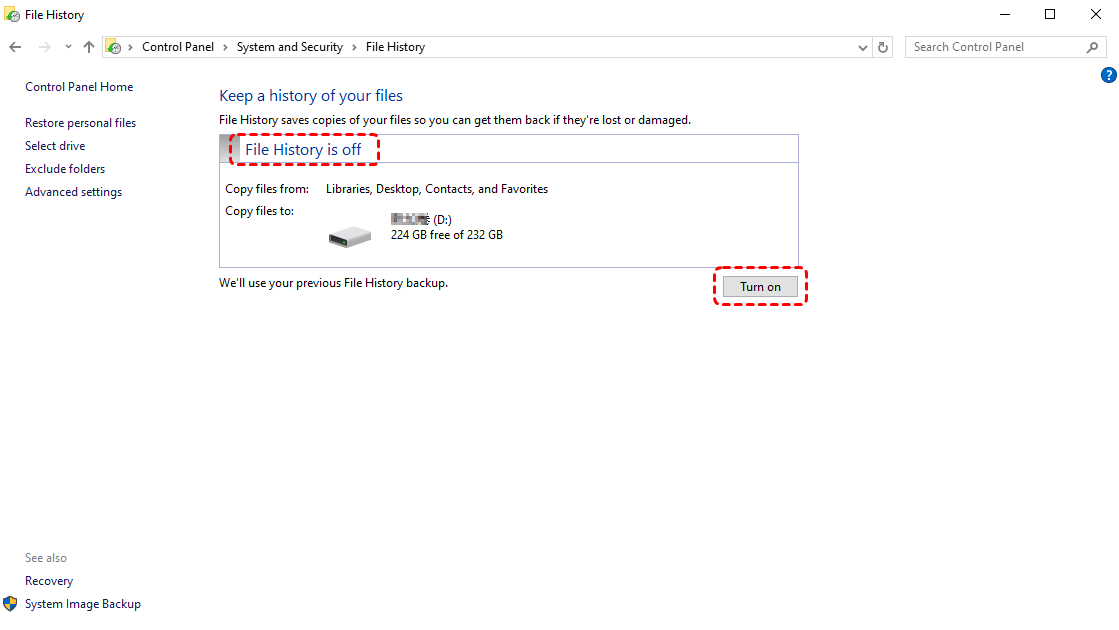Open Restore personal files link
Viewport: 1119px width, 630px height.
click(x=80, y=123)
